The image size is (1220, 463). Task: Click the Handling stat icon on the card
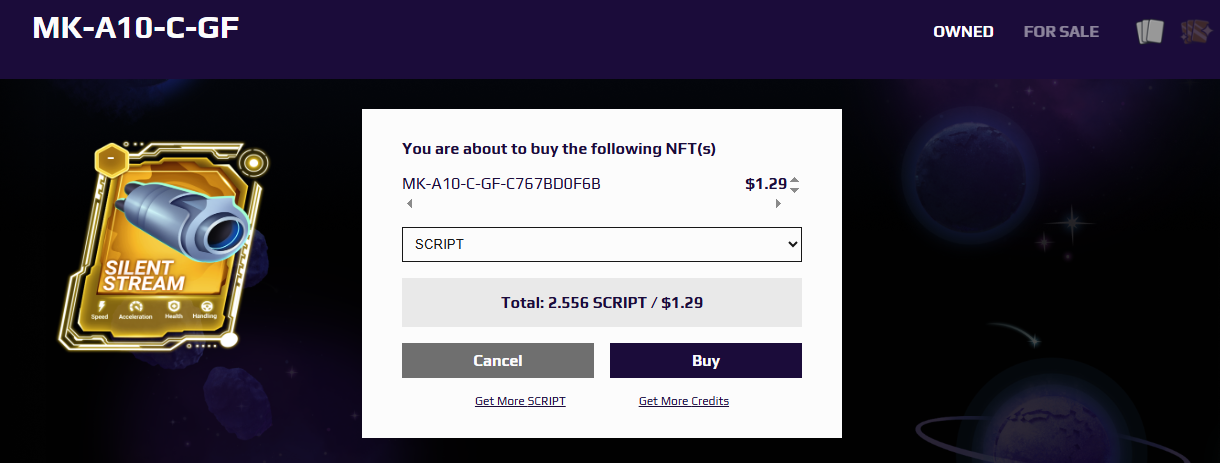(206, 307)
